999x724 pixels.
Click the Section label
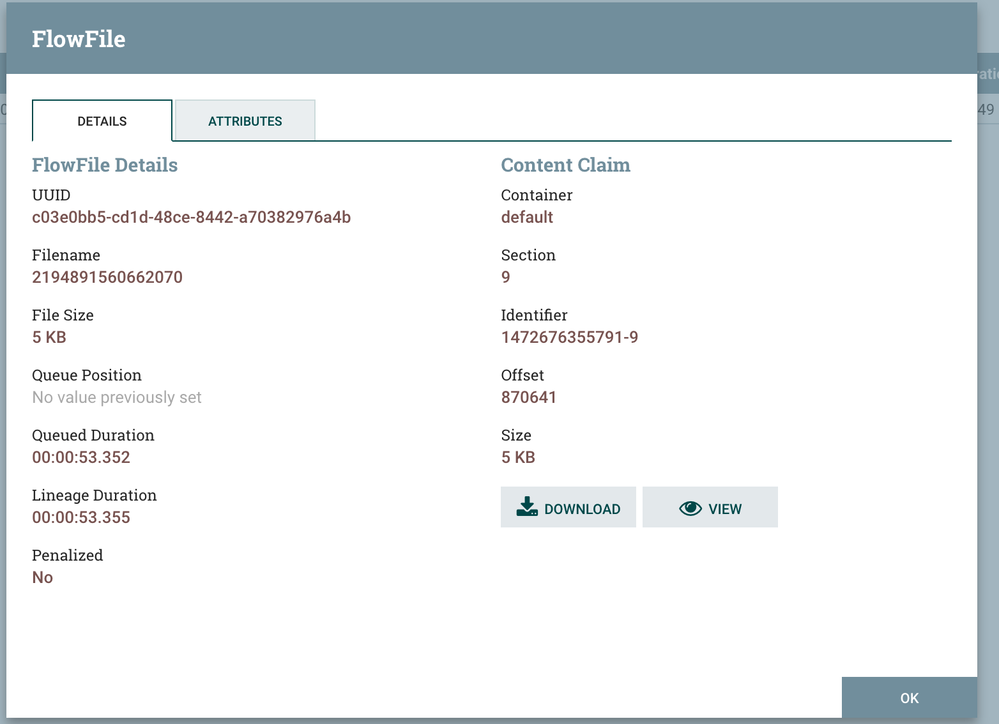[x=528, y=255]
